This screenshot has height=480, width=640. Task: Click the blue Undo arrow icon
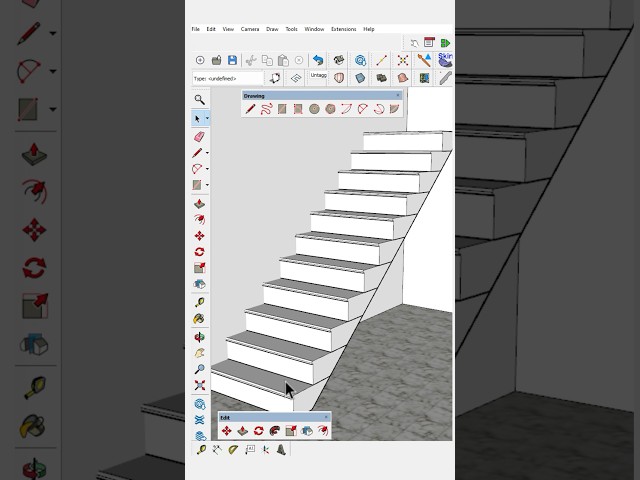(x=318, y=60)
